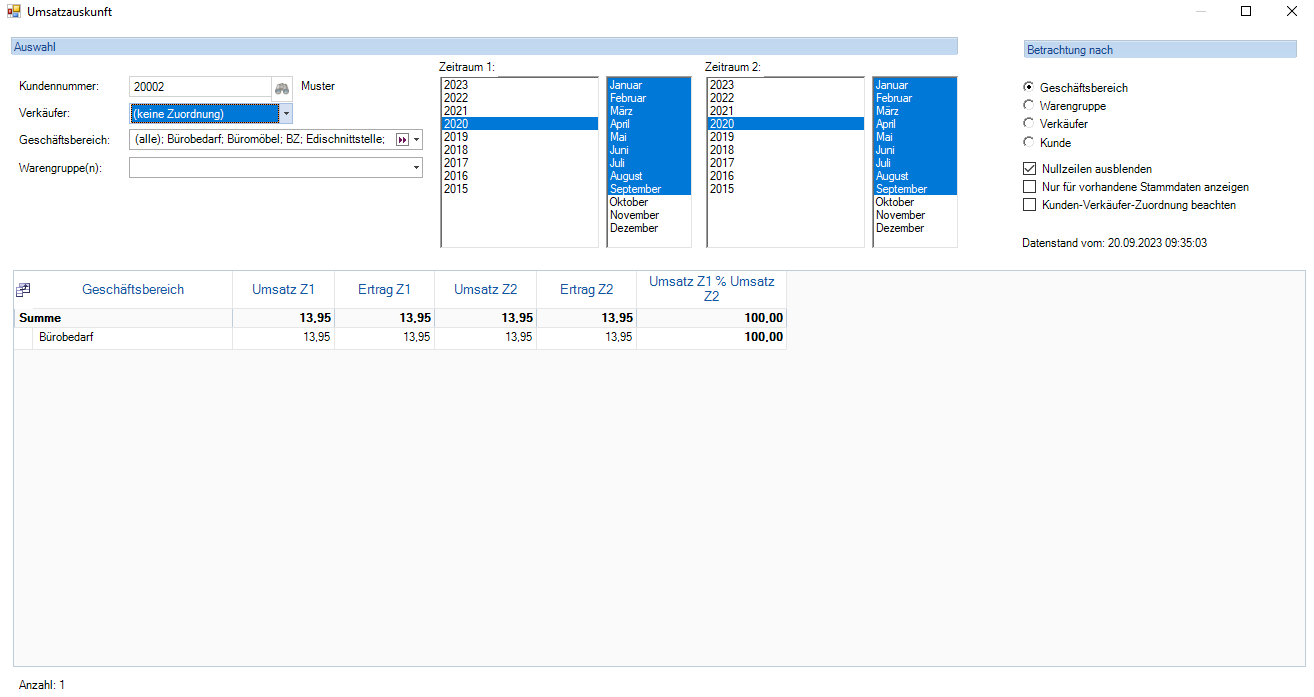Enable Nur für vorhandene Stammdaten anzeigen
The height and width of the screenshot is (697, 1314).
1029,187
